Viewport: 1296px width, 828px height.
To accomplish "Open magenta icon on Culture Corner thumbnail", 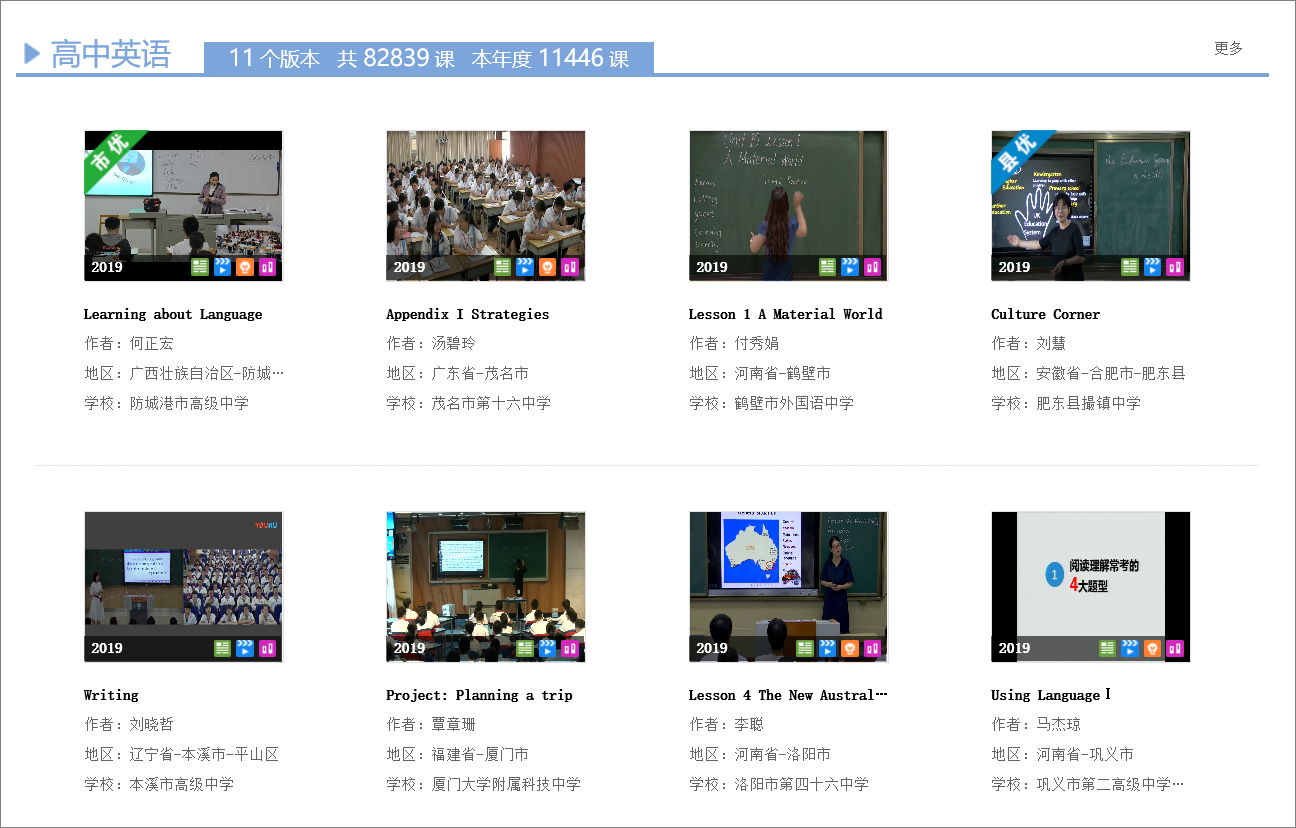I will click(1174, 267).
